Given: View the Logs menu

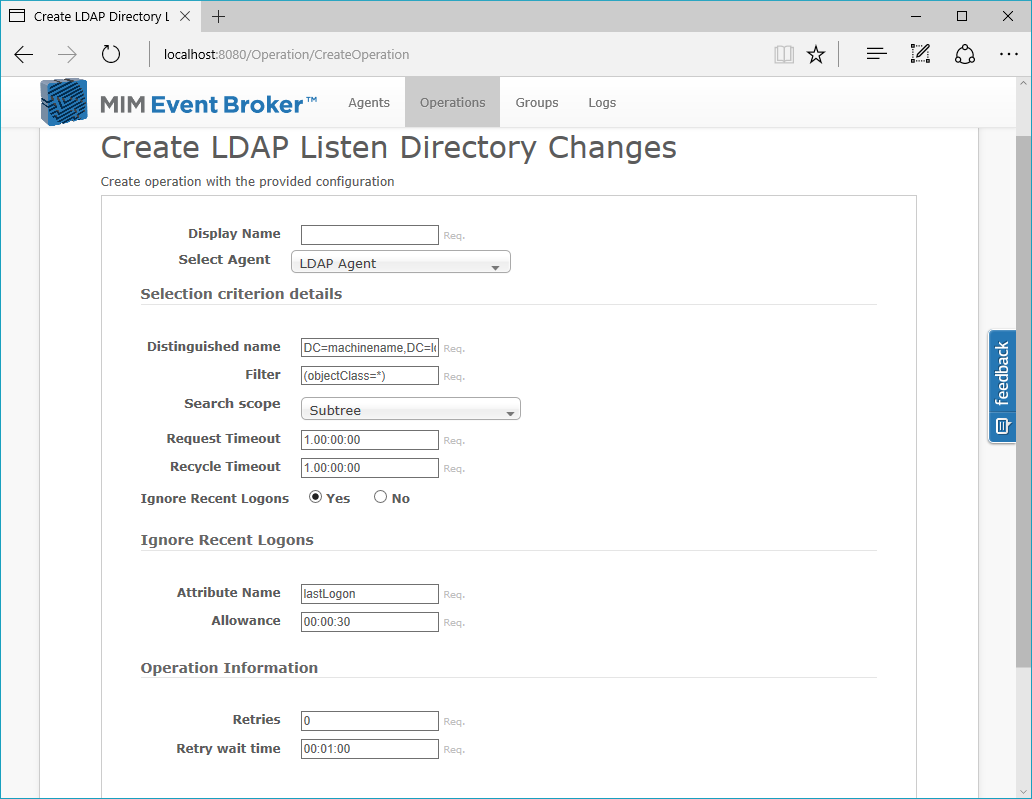Looking at the screenshot, I should (x=602, y=103).
